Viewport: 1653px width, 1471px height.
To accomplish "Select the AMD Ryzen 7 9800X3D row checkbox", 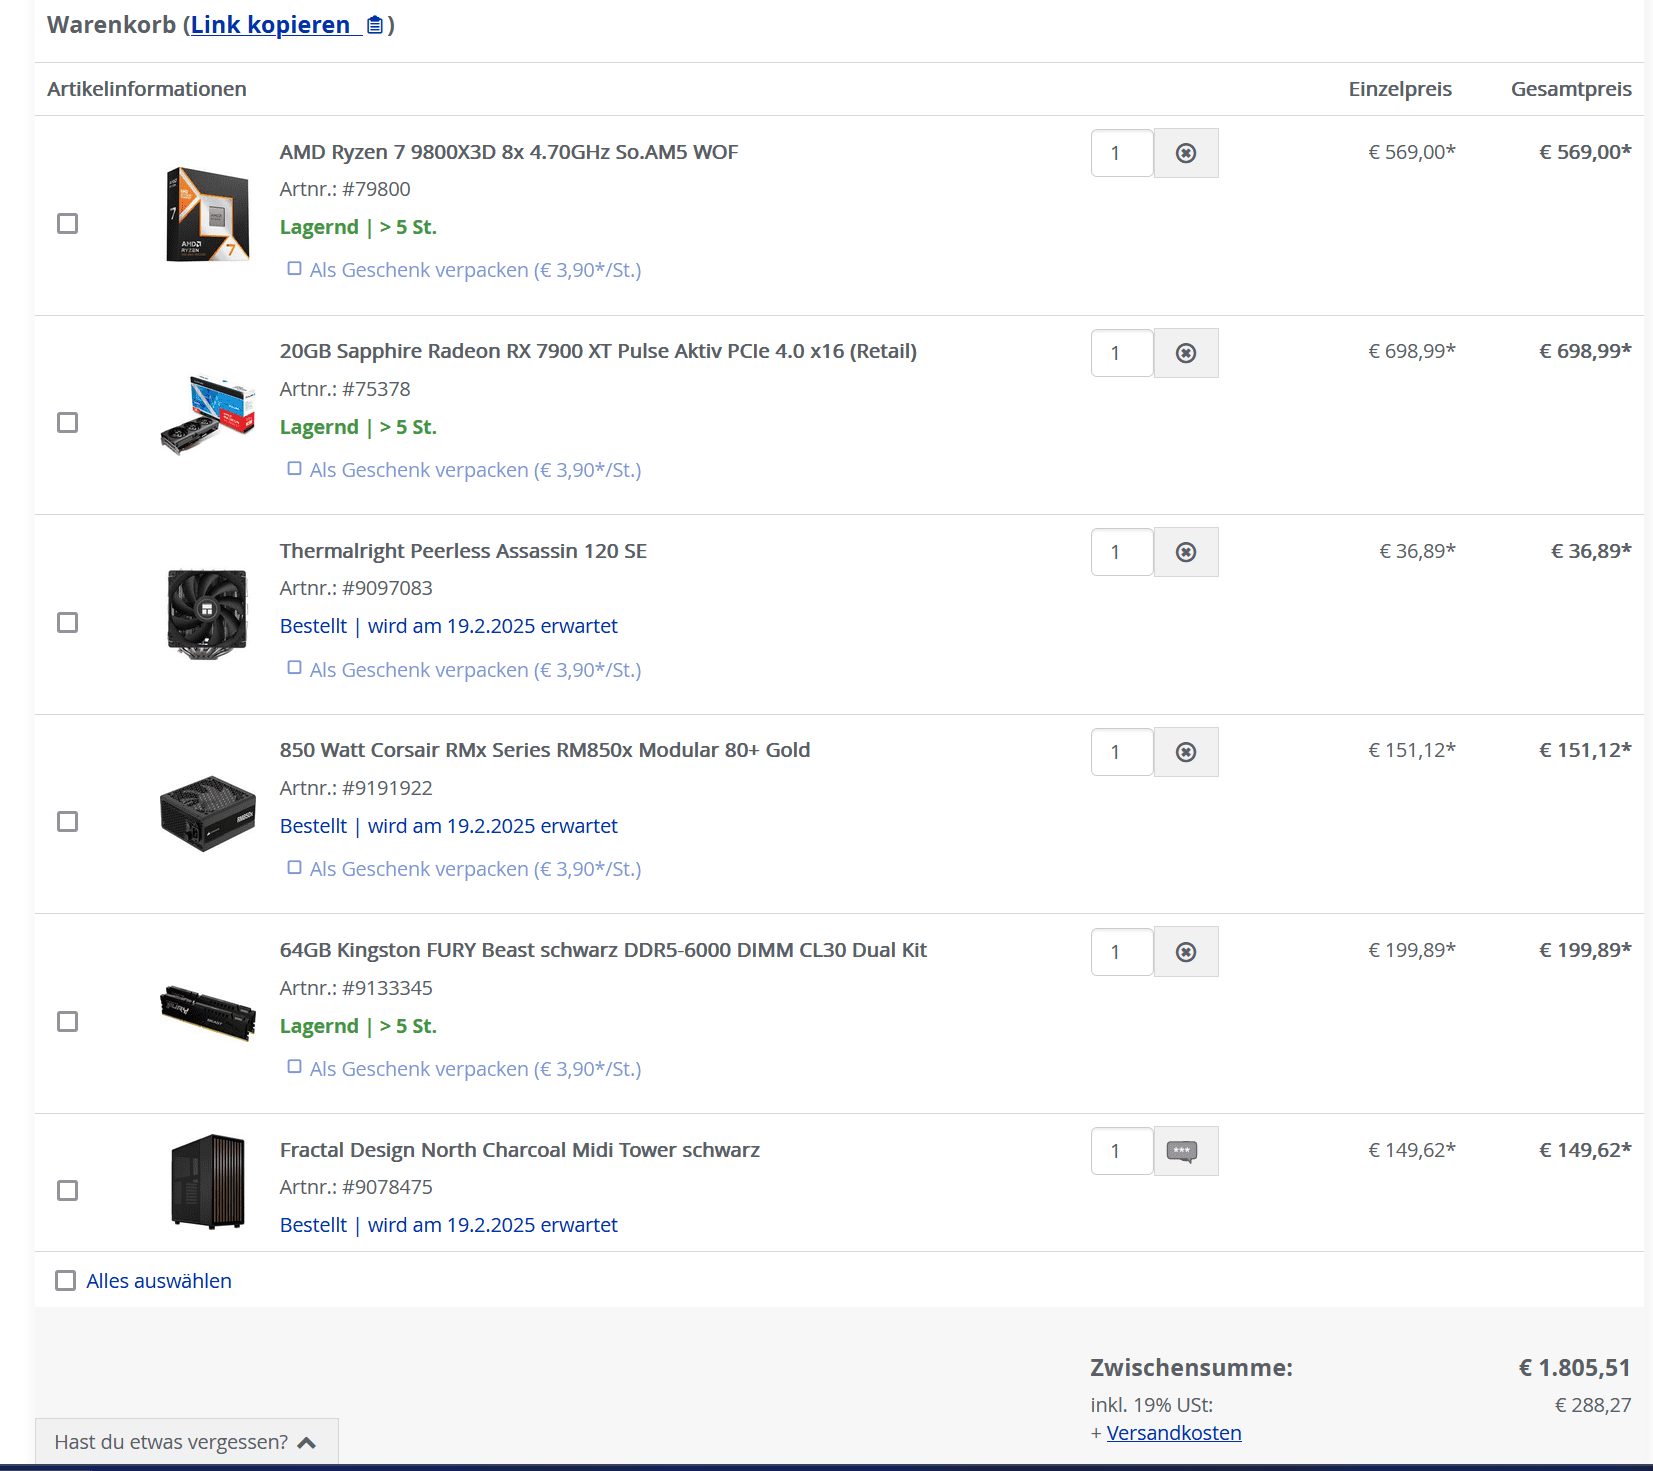I will click(x=67, y=223).
